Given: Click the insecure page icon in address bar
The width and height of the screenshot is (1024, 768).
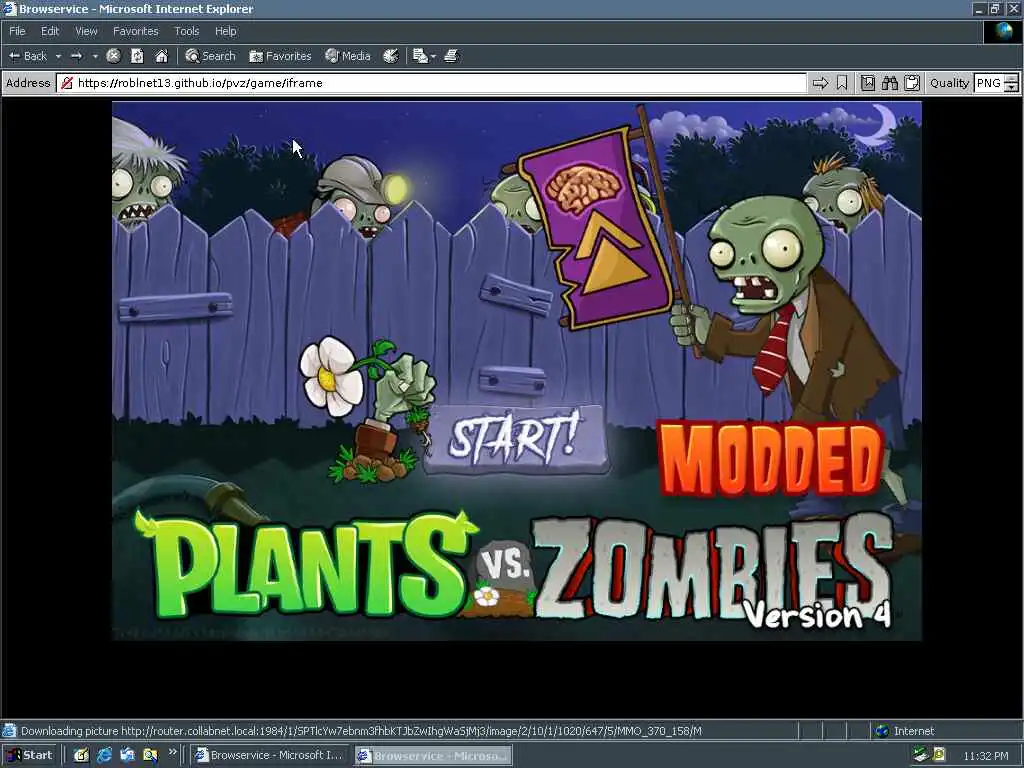Looking at the screenshot, I should click(x=67, y=83).
